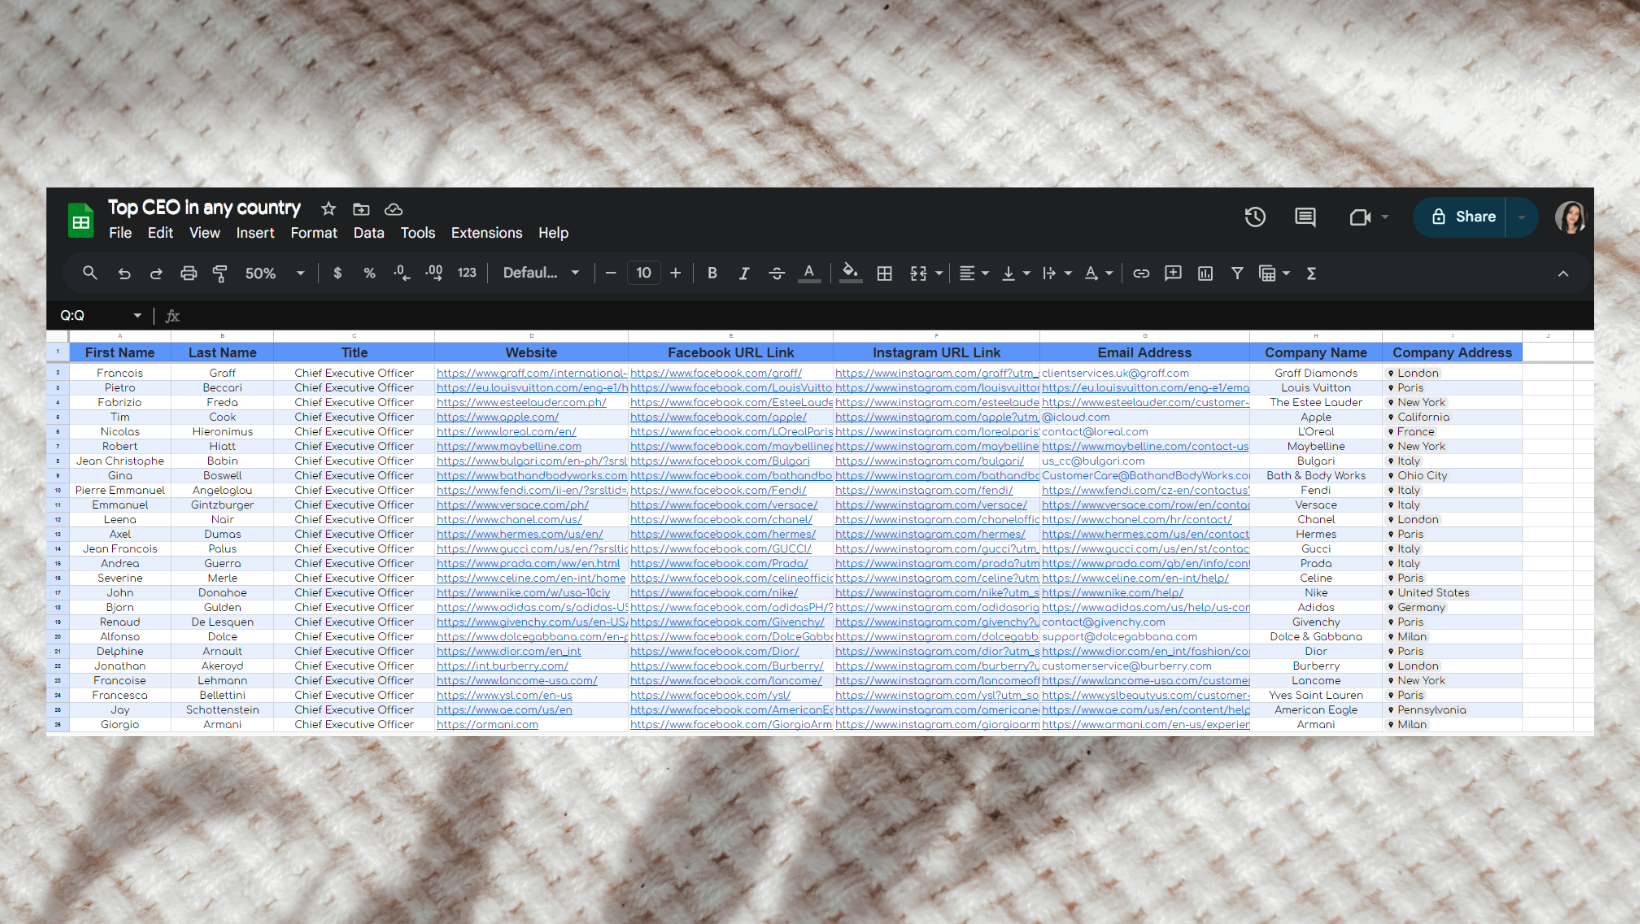Open the functions sigma menu

(x=1311, y=273)
